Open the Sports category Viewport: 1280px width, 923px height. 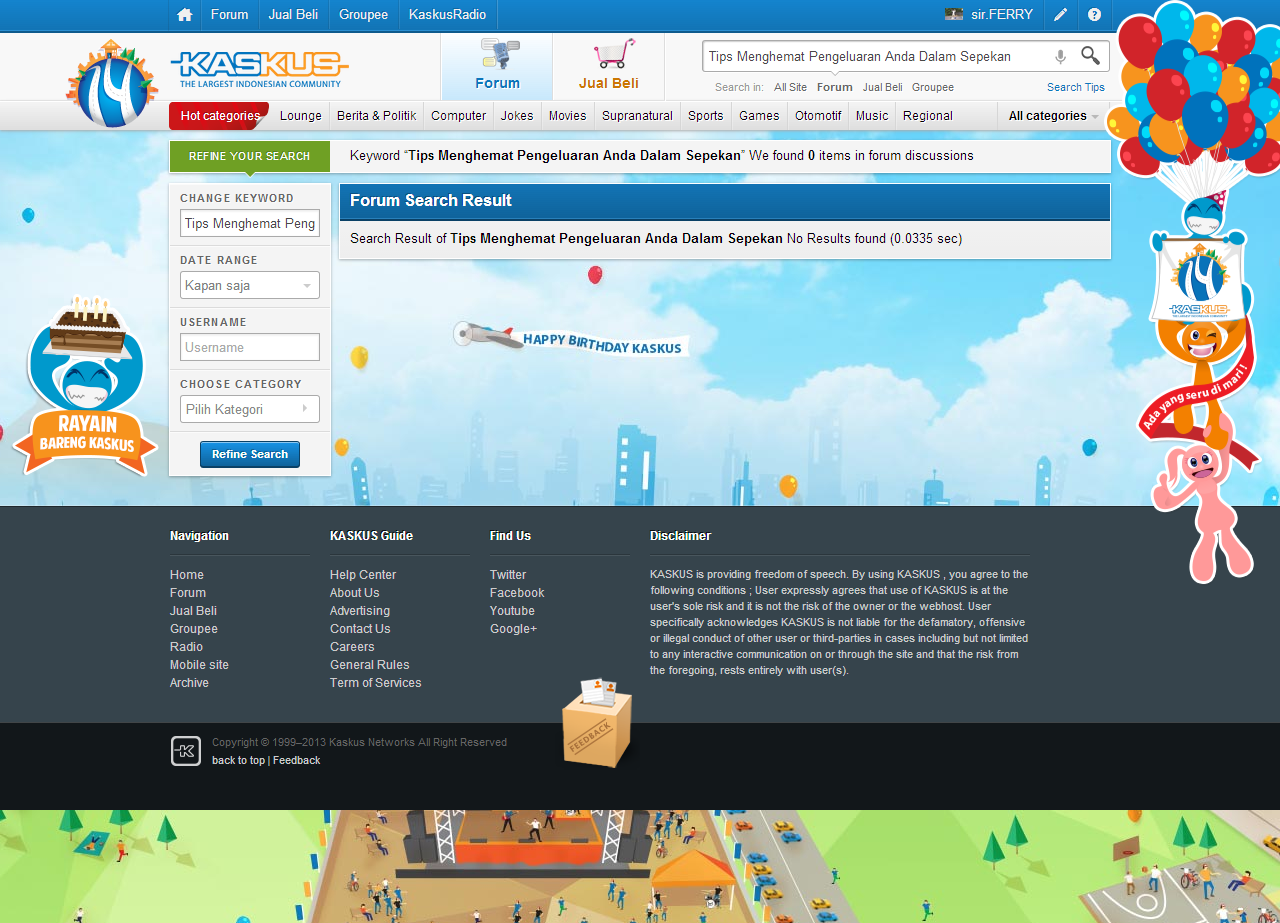706,116
